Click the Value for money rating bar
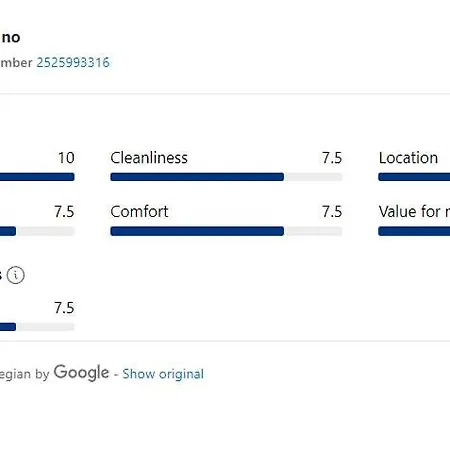The image size is (450, 450). tap(414, 231)
